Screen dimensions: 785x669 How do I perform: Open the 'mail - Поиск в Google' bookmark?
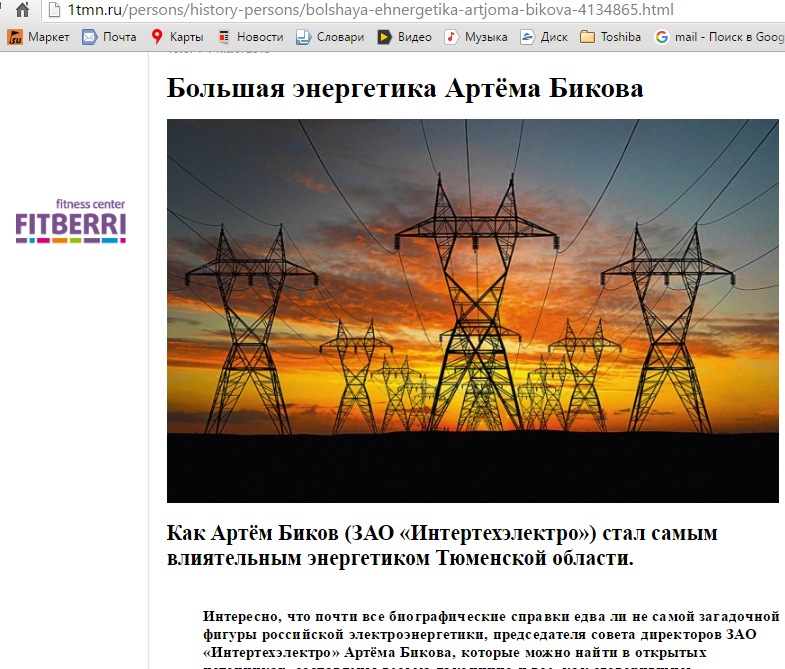[719, 37]
